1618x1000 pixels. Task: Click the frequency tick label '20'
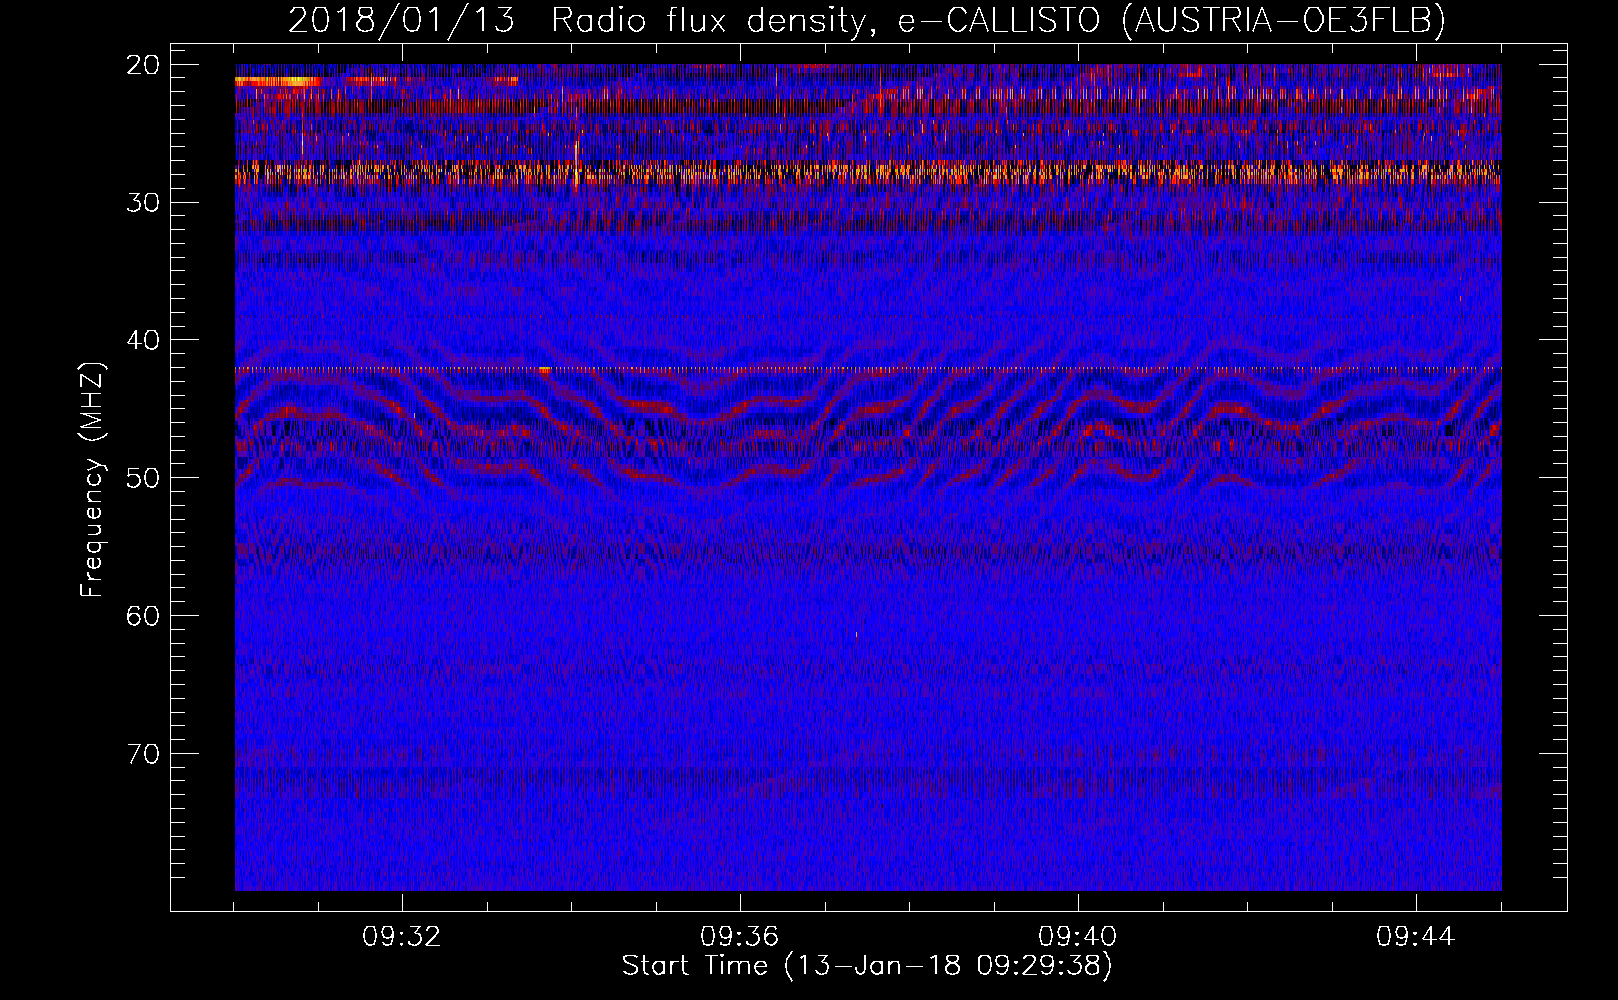pyautogui.click(x=144, y=65)
